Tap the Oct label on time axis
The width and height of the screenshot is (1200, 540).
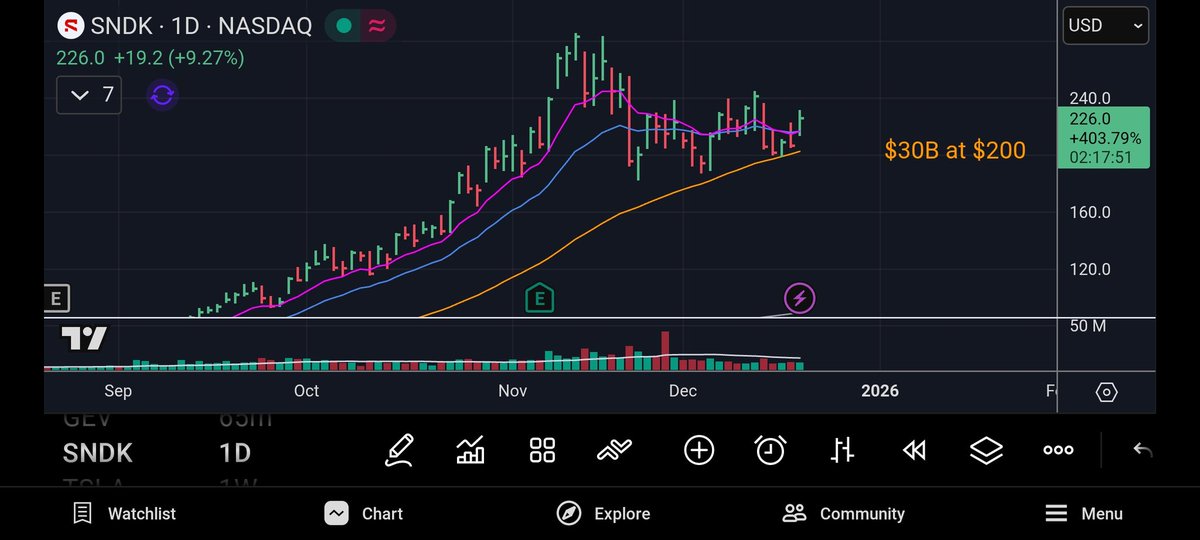[x=306, y=391]
